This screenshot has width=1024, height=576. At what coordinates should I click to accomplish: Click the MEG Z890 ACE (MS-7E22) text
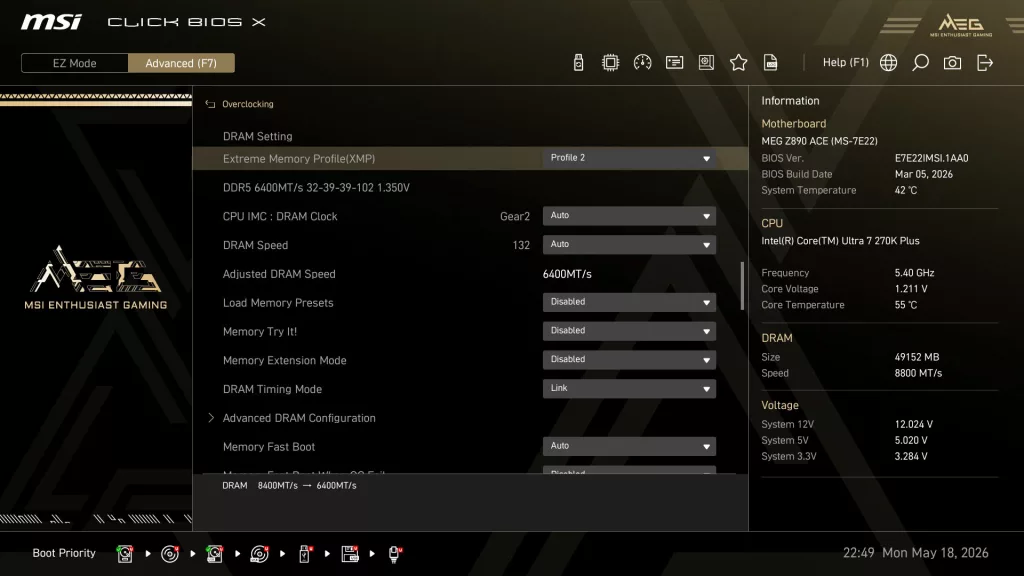point(819,141)
